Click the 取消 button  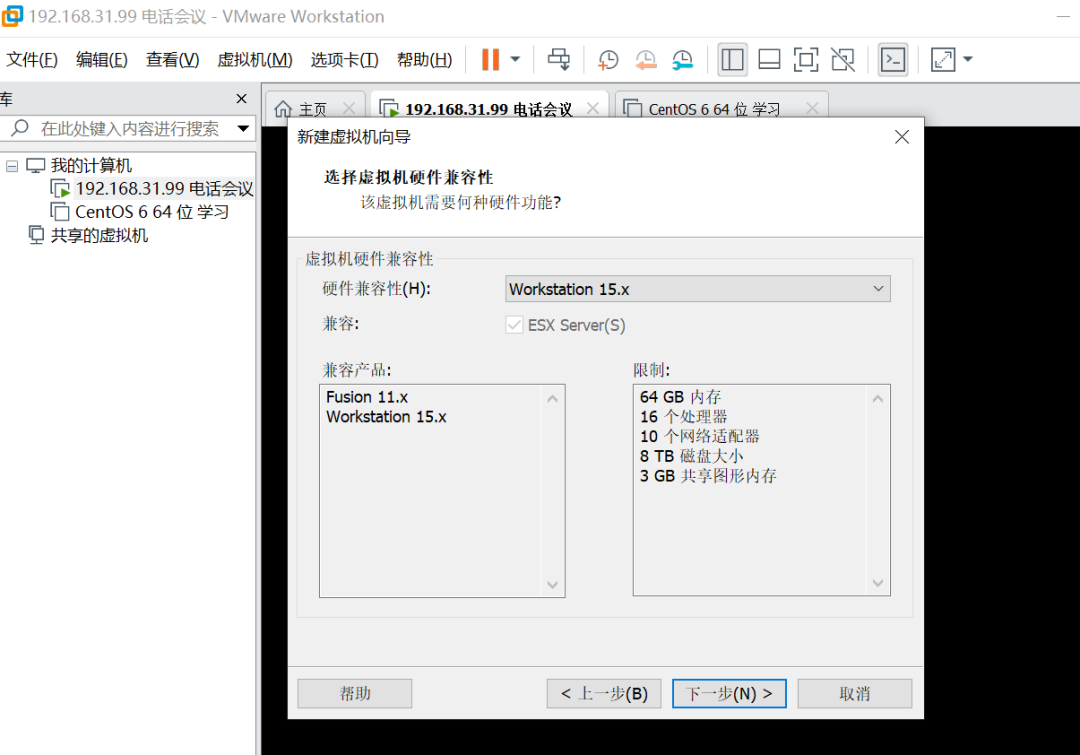[855, 694]
